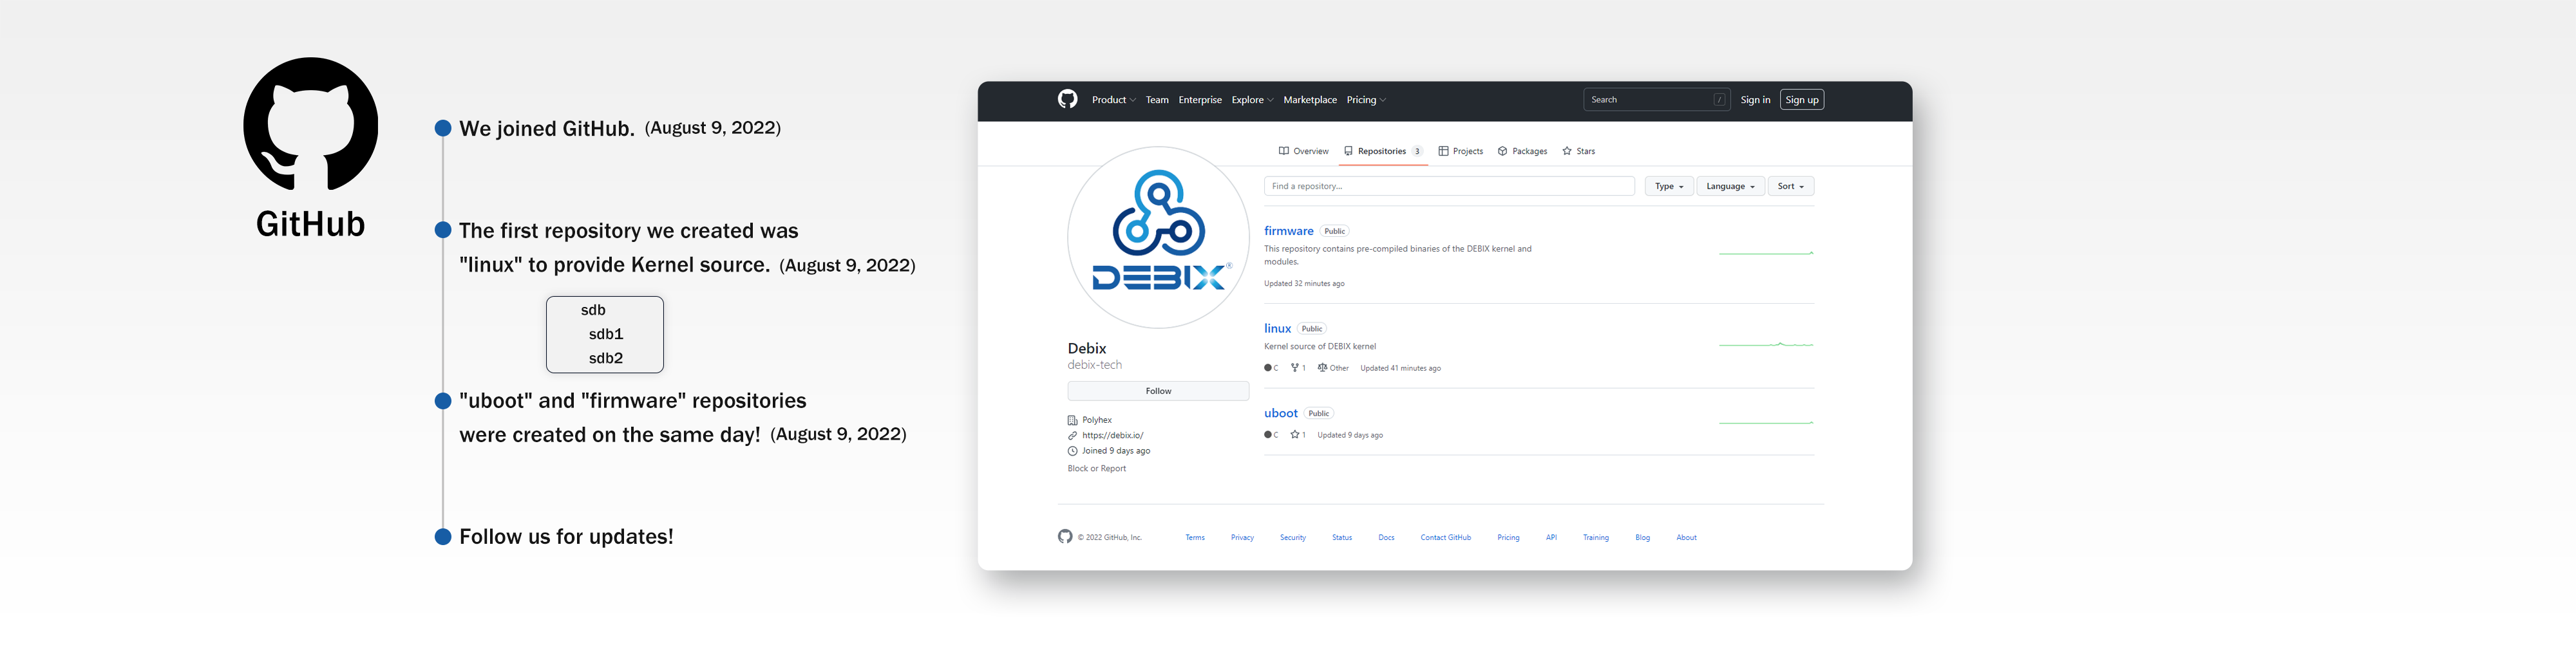Open Enterprise link in navbar
This screenshot has width=2576, height=650.
coord(1200,100)
